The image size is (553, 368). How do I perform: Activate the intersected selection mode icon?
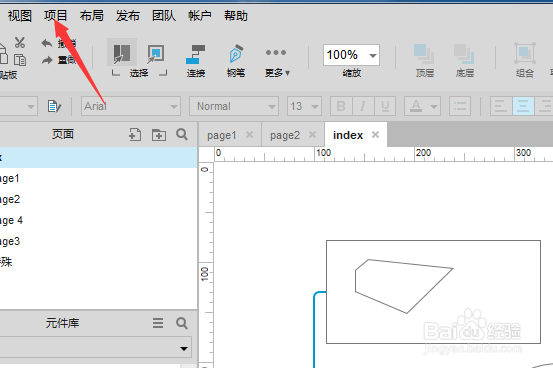coord(122,53)
